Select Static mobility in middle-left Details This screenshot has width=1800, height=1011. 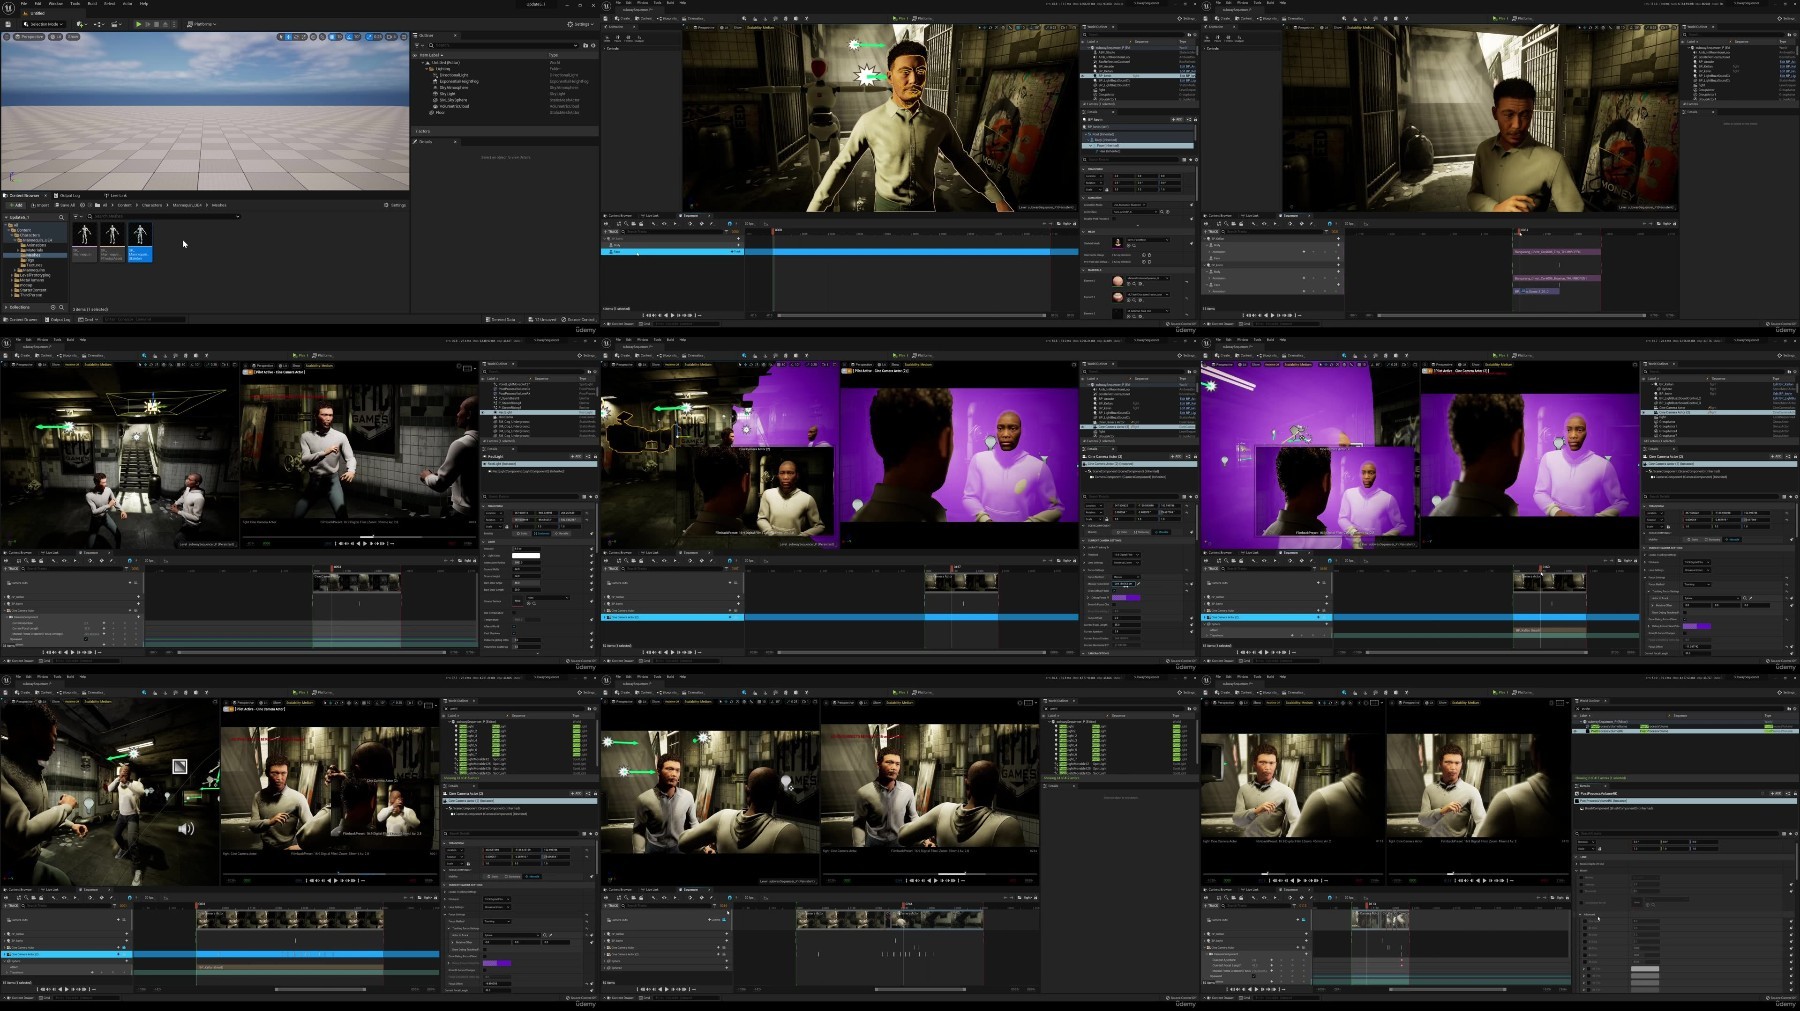(x=522, y=533)
